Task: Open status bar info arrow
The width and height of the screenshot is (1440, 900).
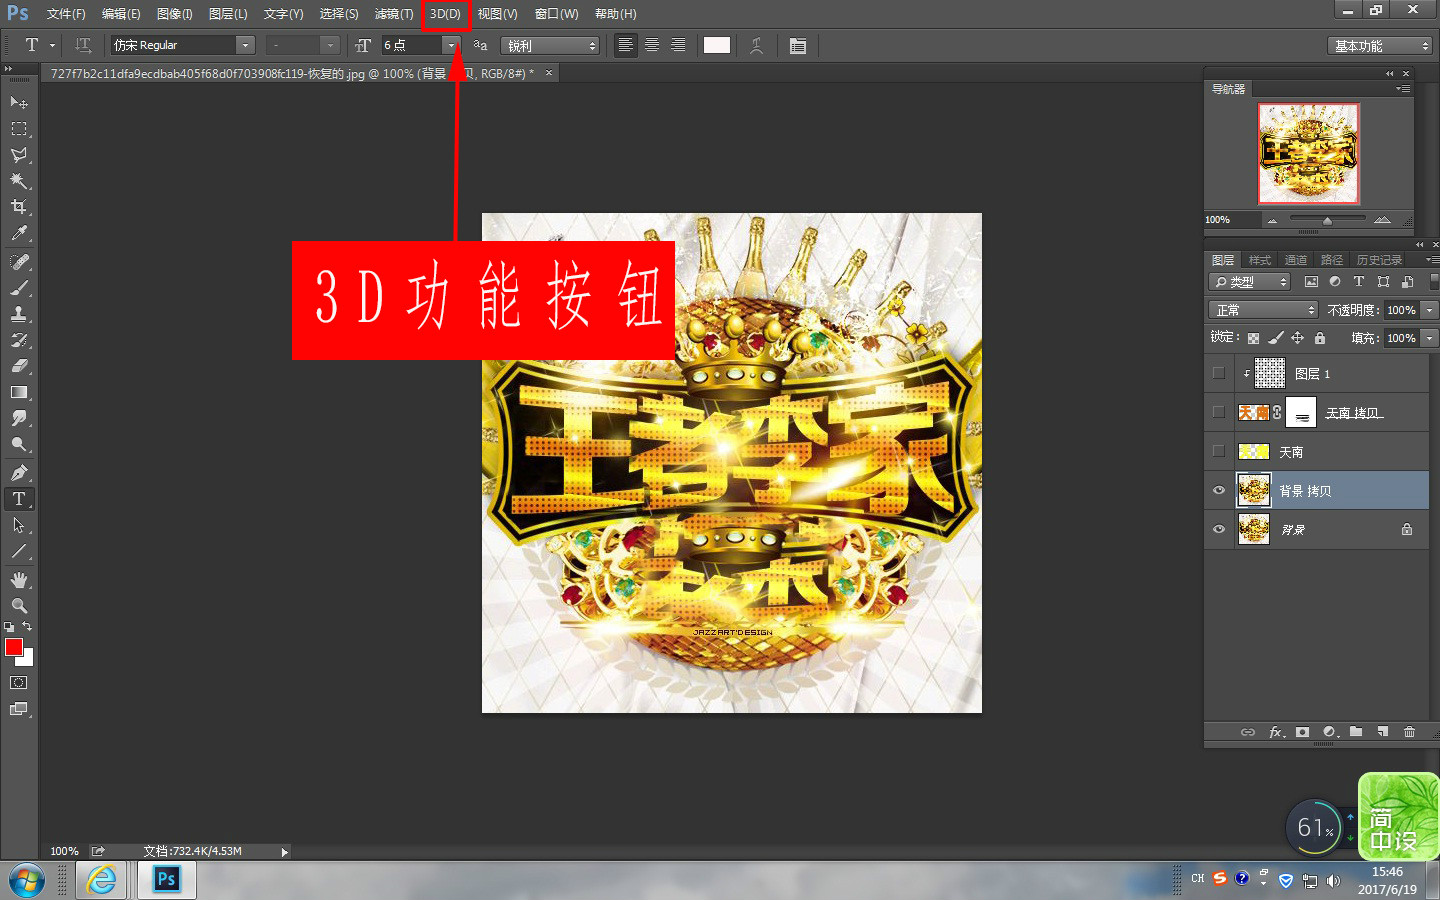Action: pos(284,852)
